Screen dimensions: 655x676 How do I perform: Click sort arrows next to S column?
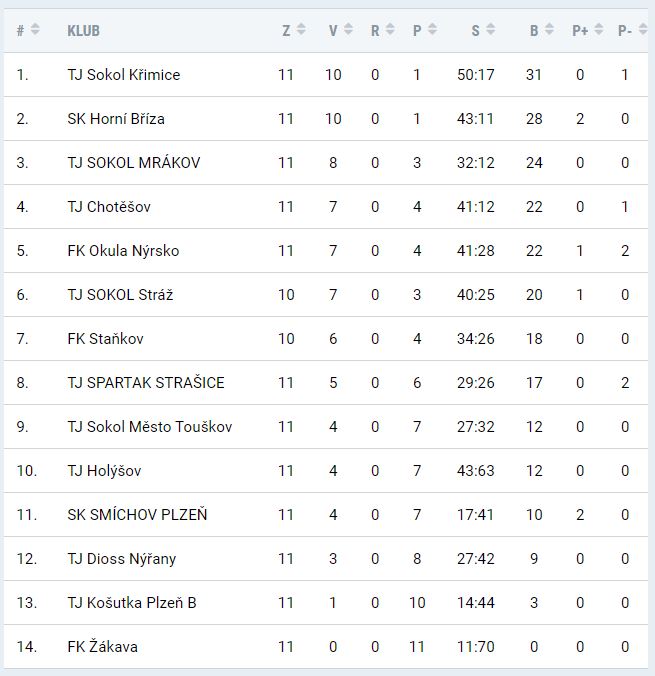490,31
